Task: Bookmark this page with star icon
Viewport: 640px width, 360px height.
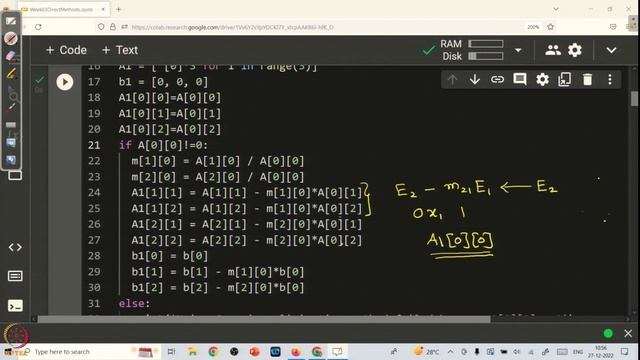Action: (x=551, y=27)
